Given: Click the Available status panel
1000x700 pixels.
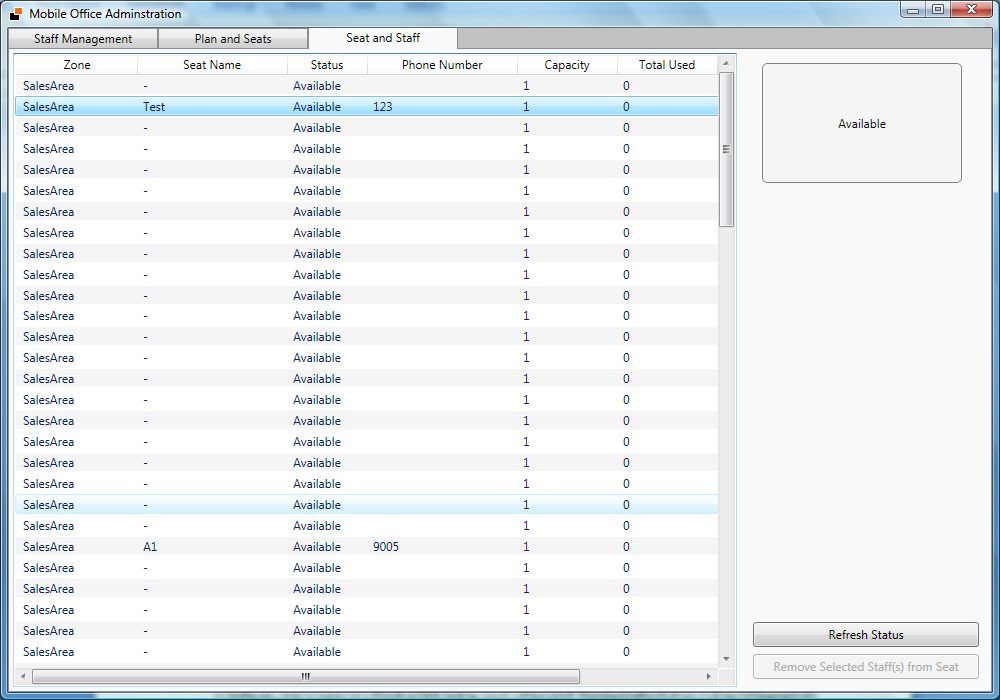Looking at the screenshot, I should click(861, 124).
